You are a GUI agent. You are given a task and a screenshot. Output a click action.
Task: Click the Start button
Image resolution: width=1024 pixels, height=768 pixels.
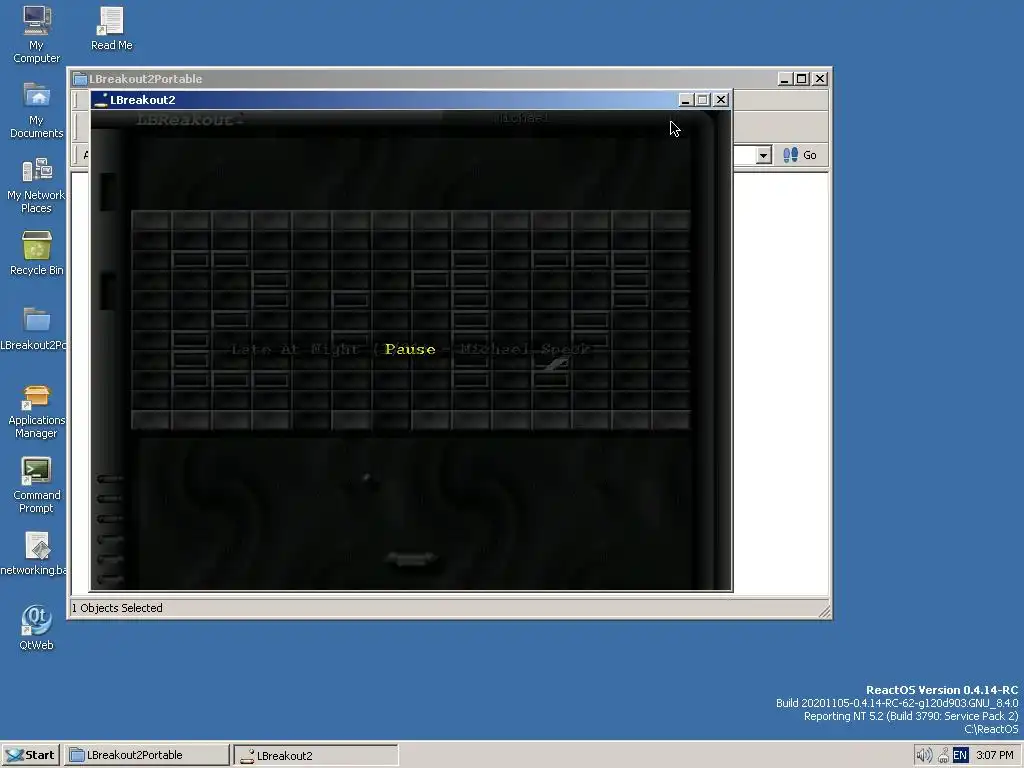[30, 755]
